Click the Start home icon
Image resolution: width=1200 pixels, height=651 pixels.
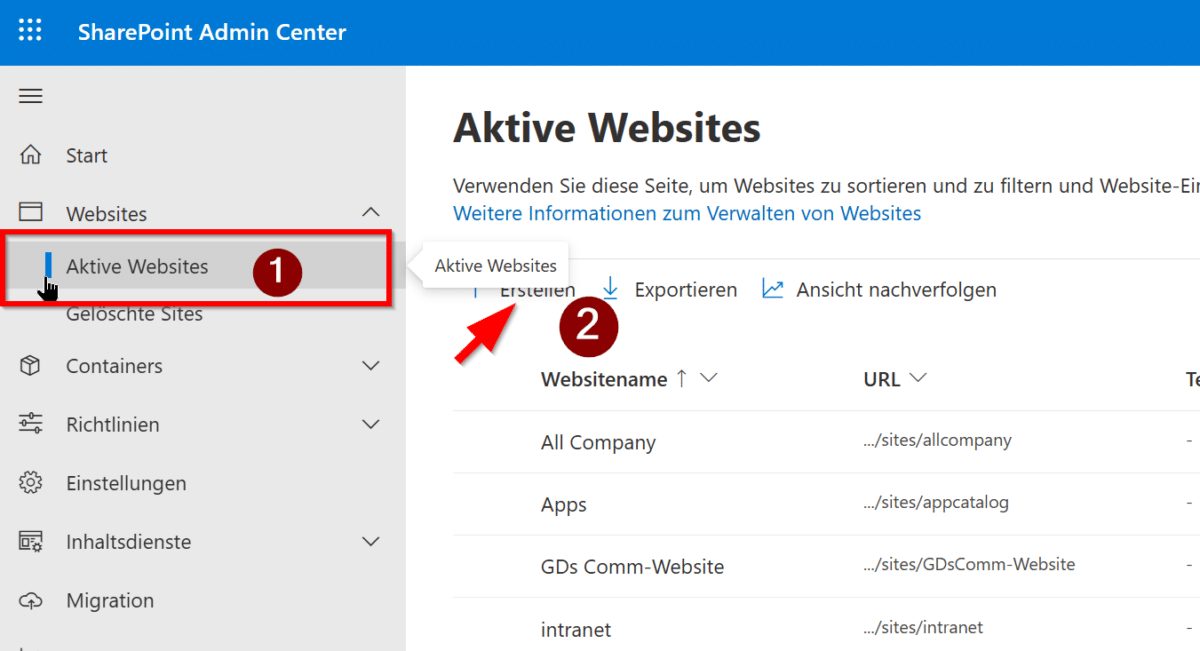pyautogui.click(x=31, y=155)
